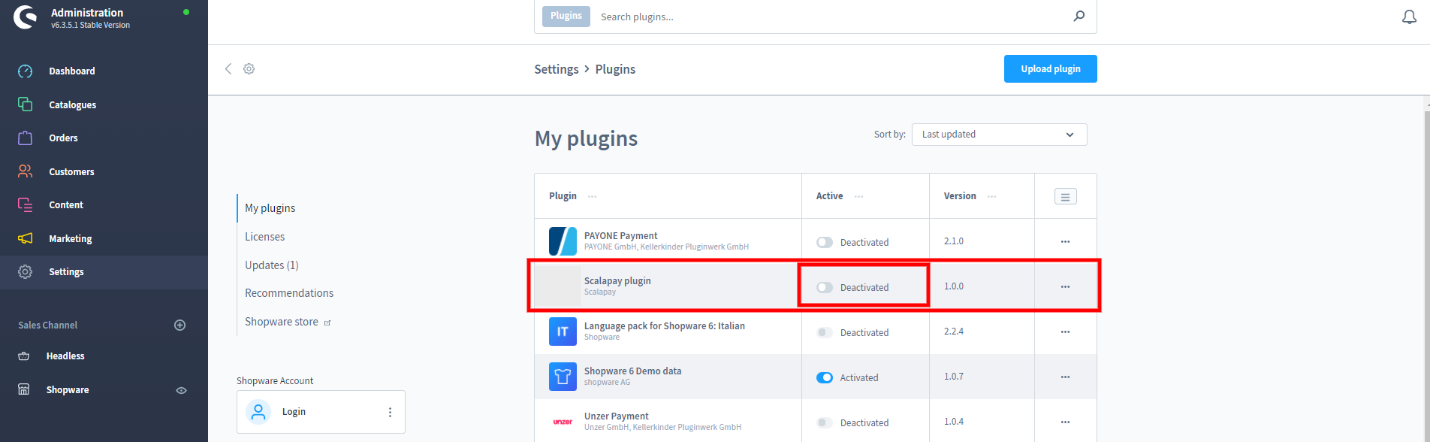Open the Active column header options
Screen dimensions: 1430x442
[x=859, y=196]
